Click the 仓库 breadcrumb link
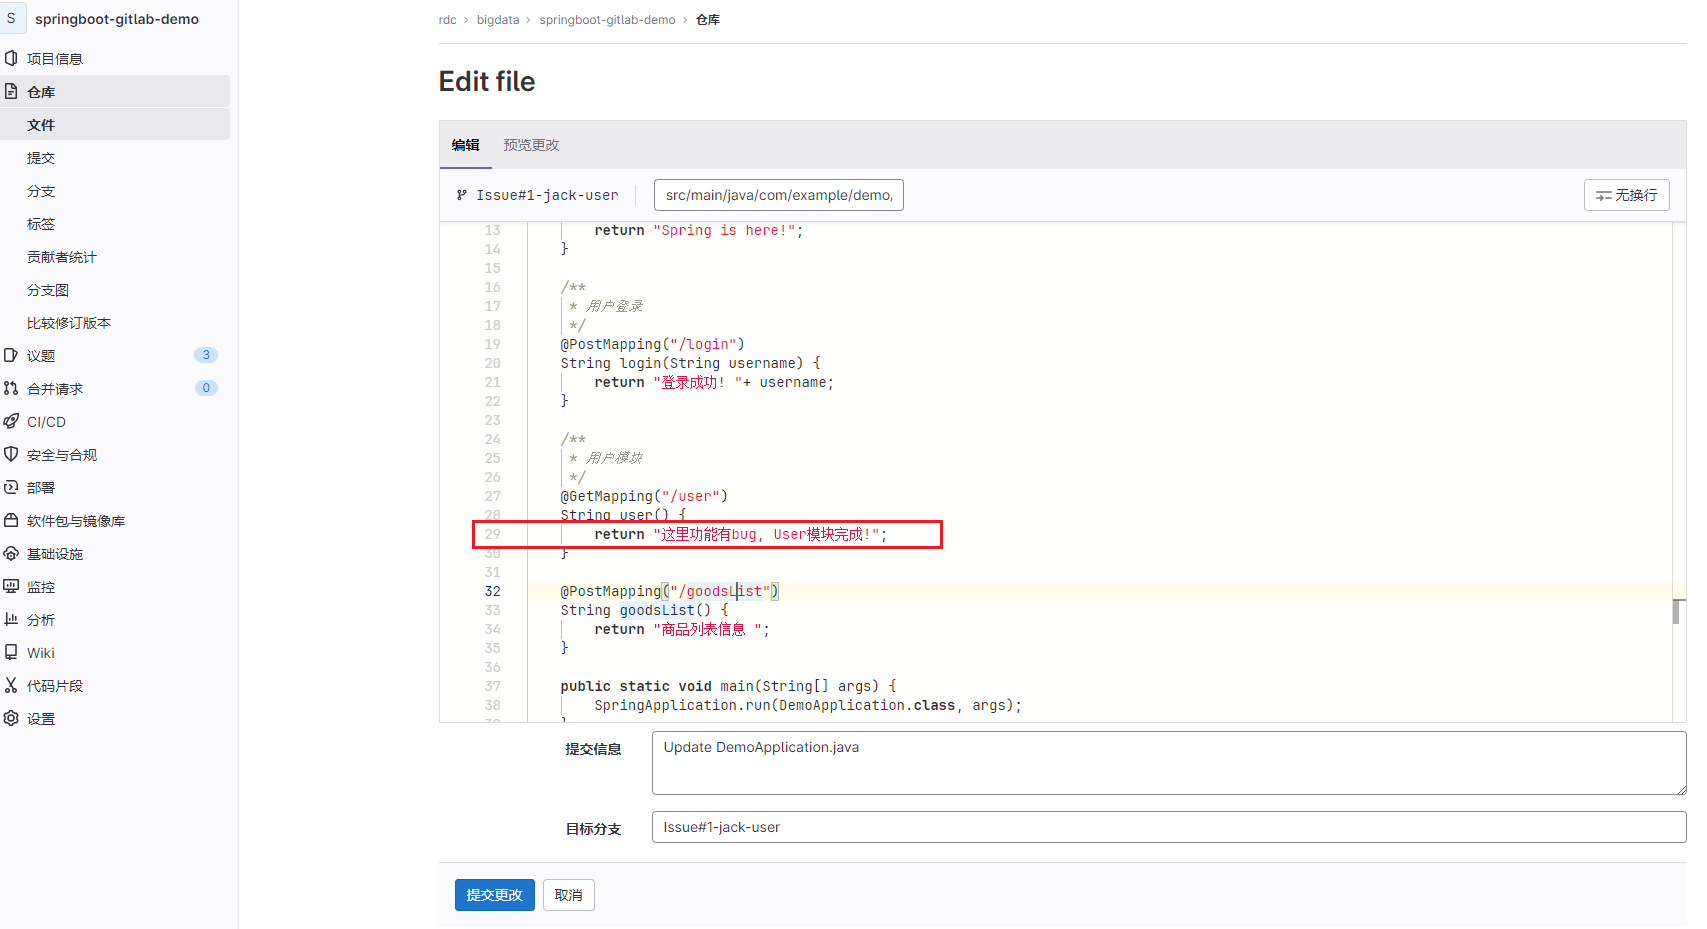Viewport: 1707px width, 929px height. pos(708,20)
